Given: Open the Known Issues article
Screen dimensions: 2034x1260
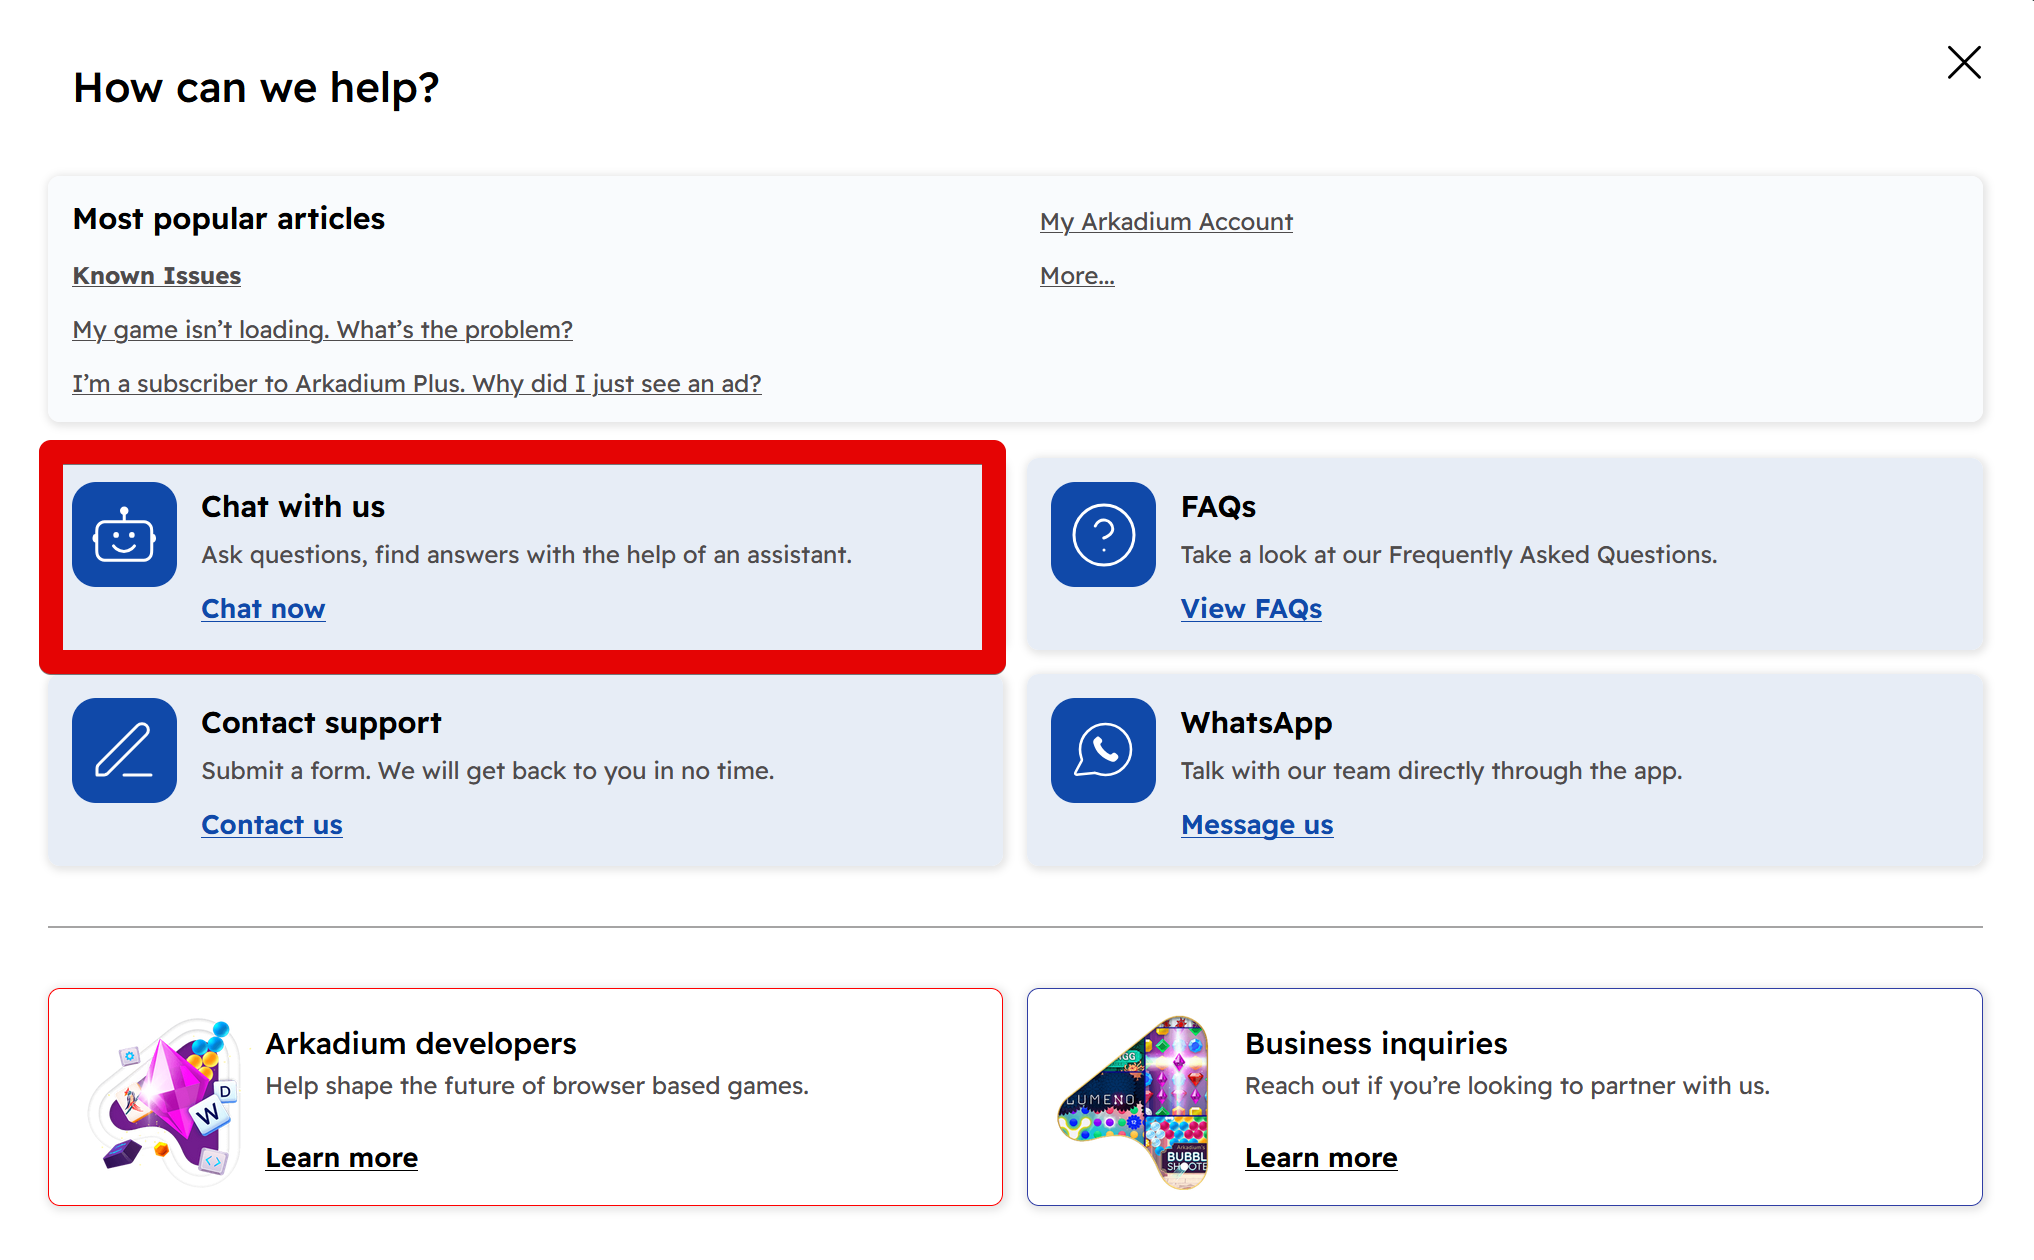Looking at the screenshot, I should [x=157, y=276].
